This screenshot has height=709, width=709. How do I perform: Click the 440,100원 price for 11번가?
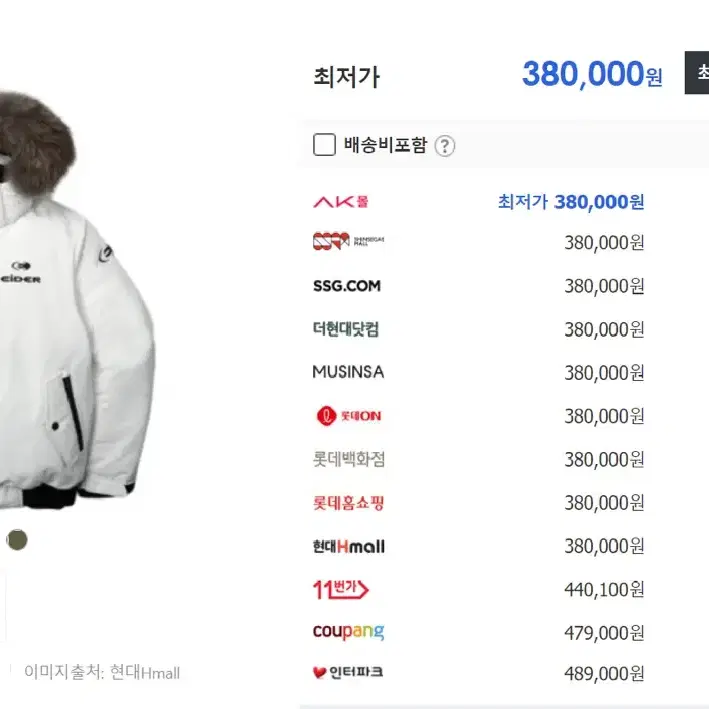(604, 590)
